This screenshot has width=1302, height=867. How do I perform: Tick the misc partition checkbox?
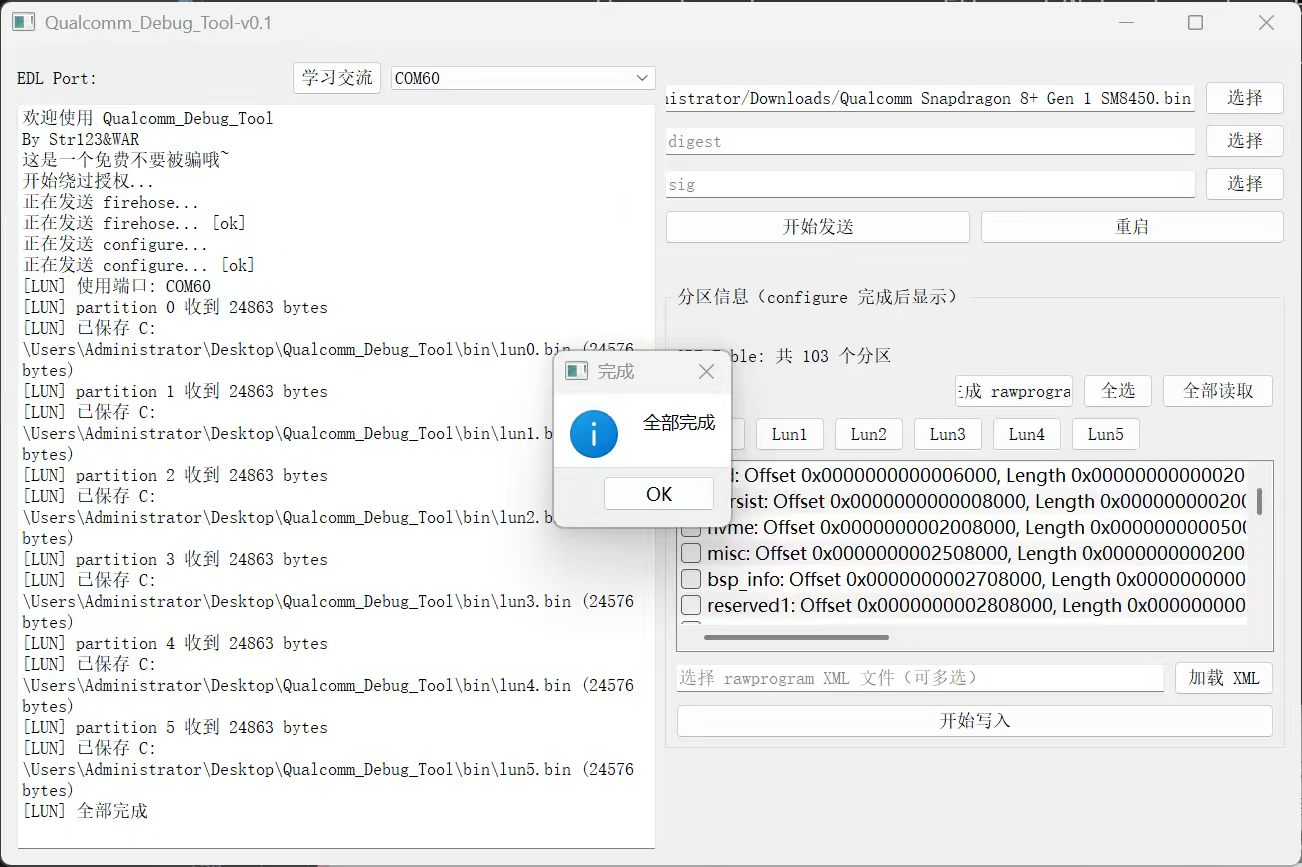691,553
